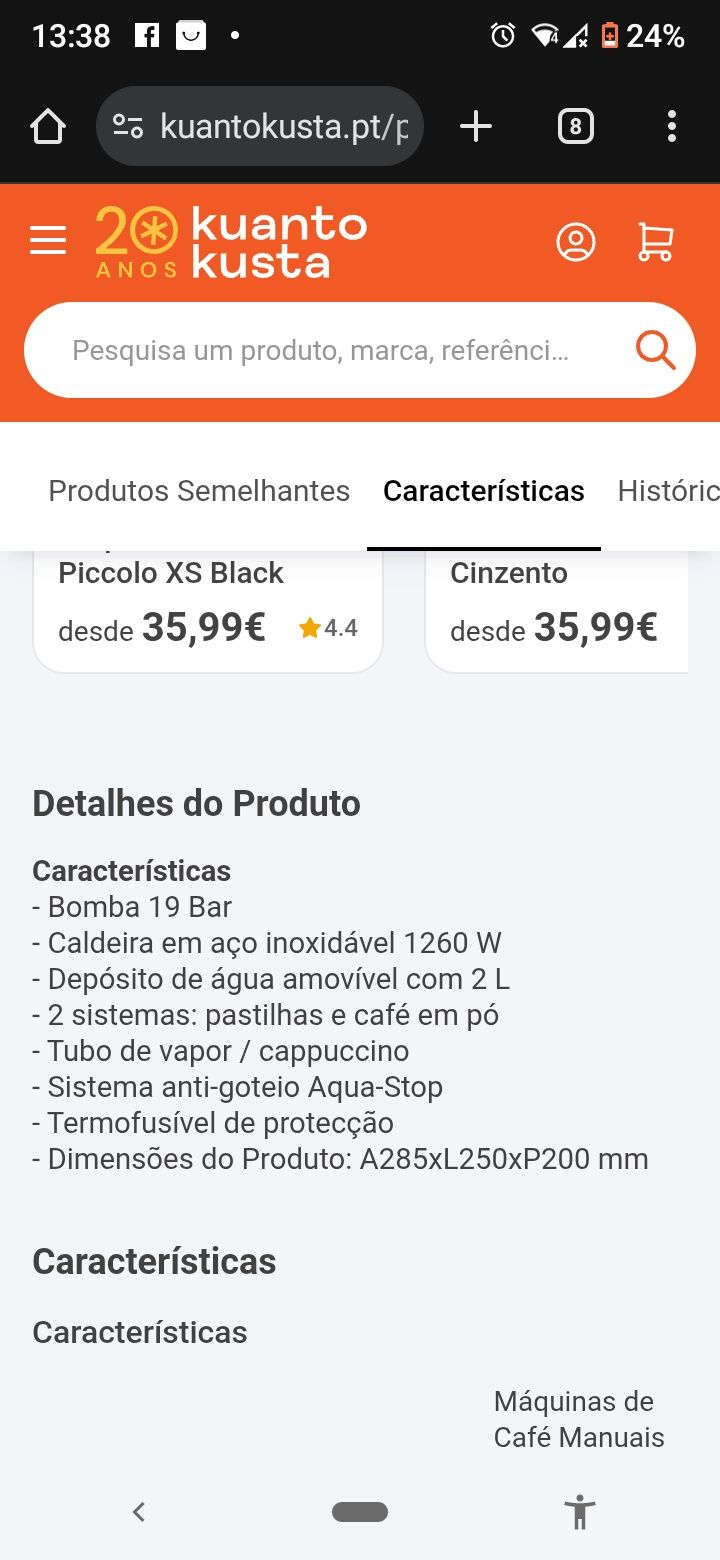The width and height of the screenshot is (720, 1560).
Task: Switch to the Histórico tab
Action: [x=669, y=491]
